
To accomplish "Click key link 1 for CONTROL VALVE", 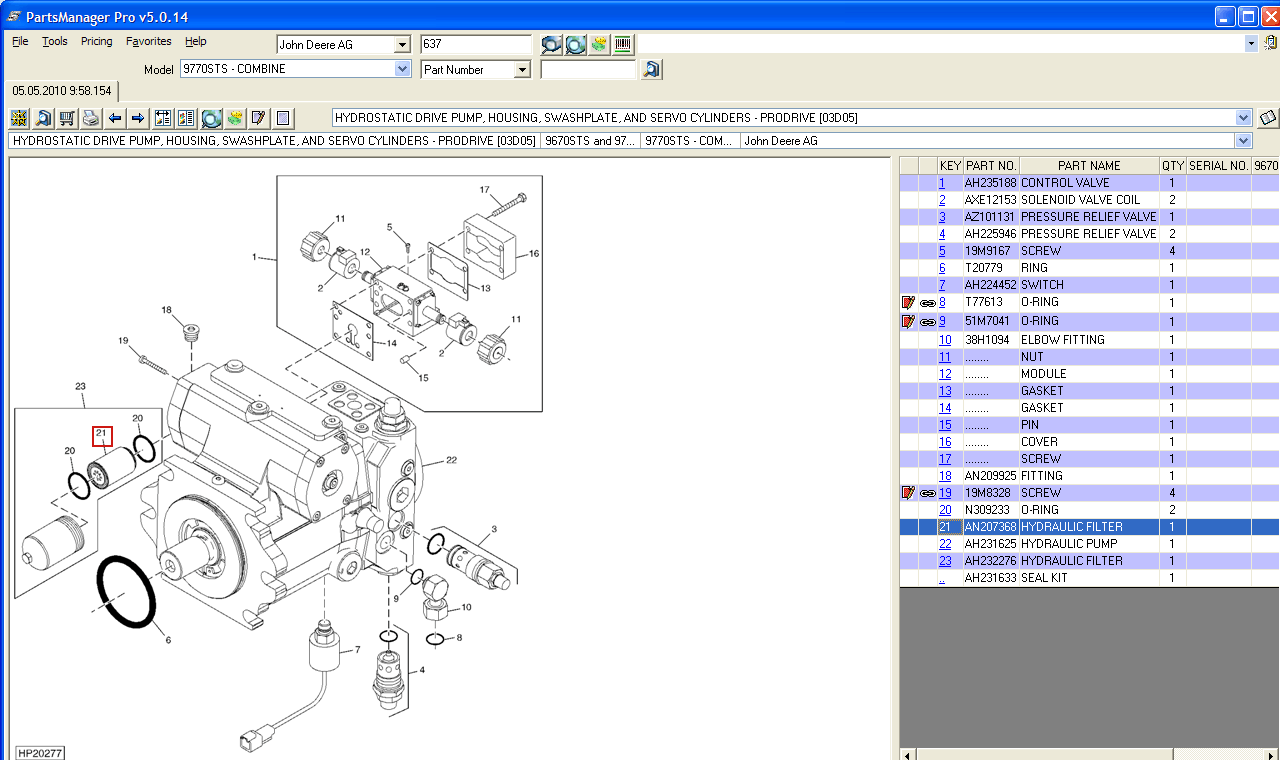I will [x=942, y=183].
